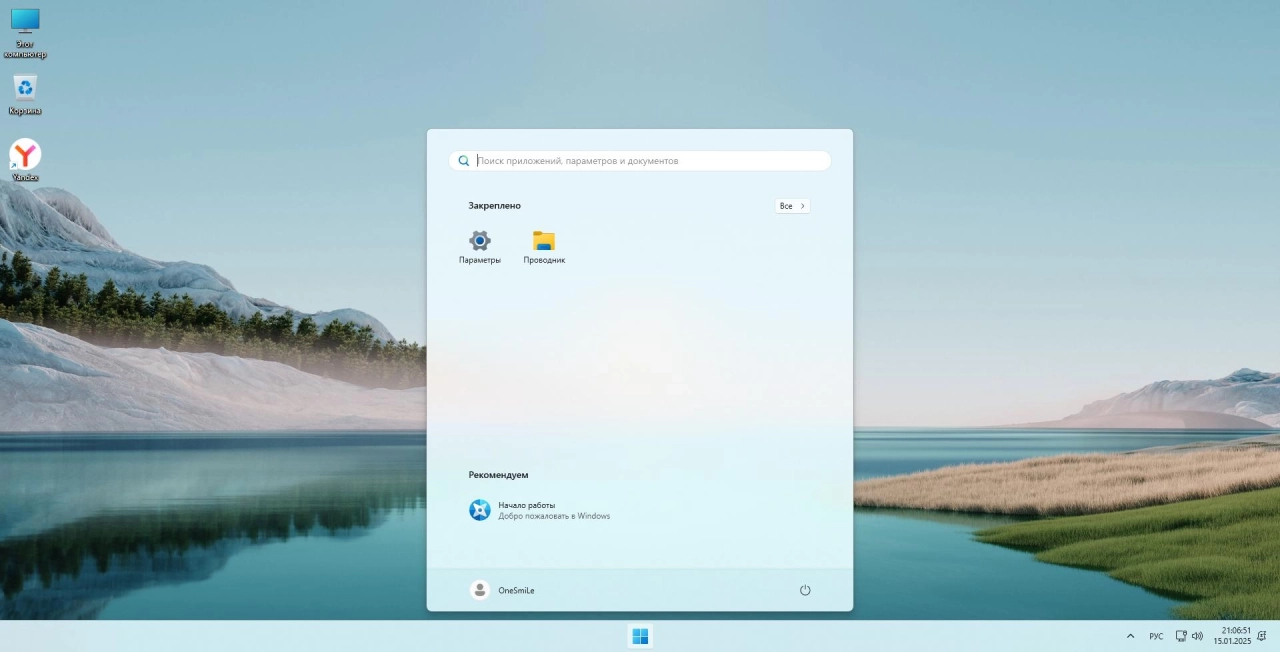Click the search magnifier icon
The width and height of the screenshot is (1280, 652).
(x=464, y=161)
